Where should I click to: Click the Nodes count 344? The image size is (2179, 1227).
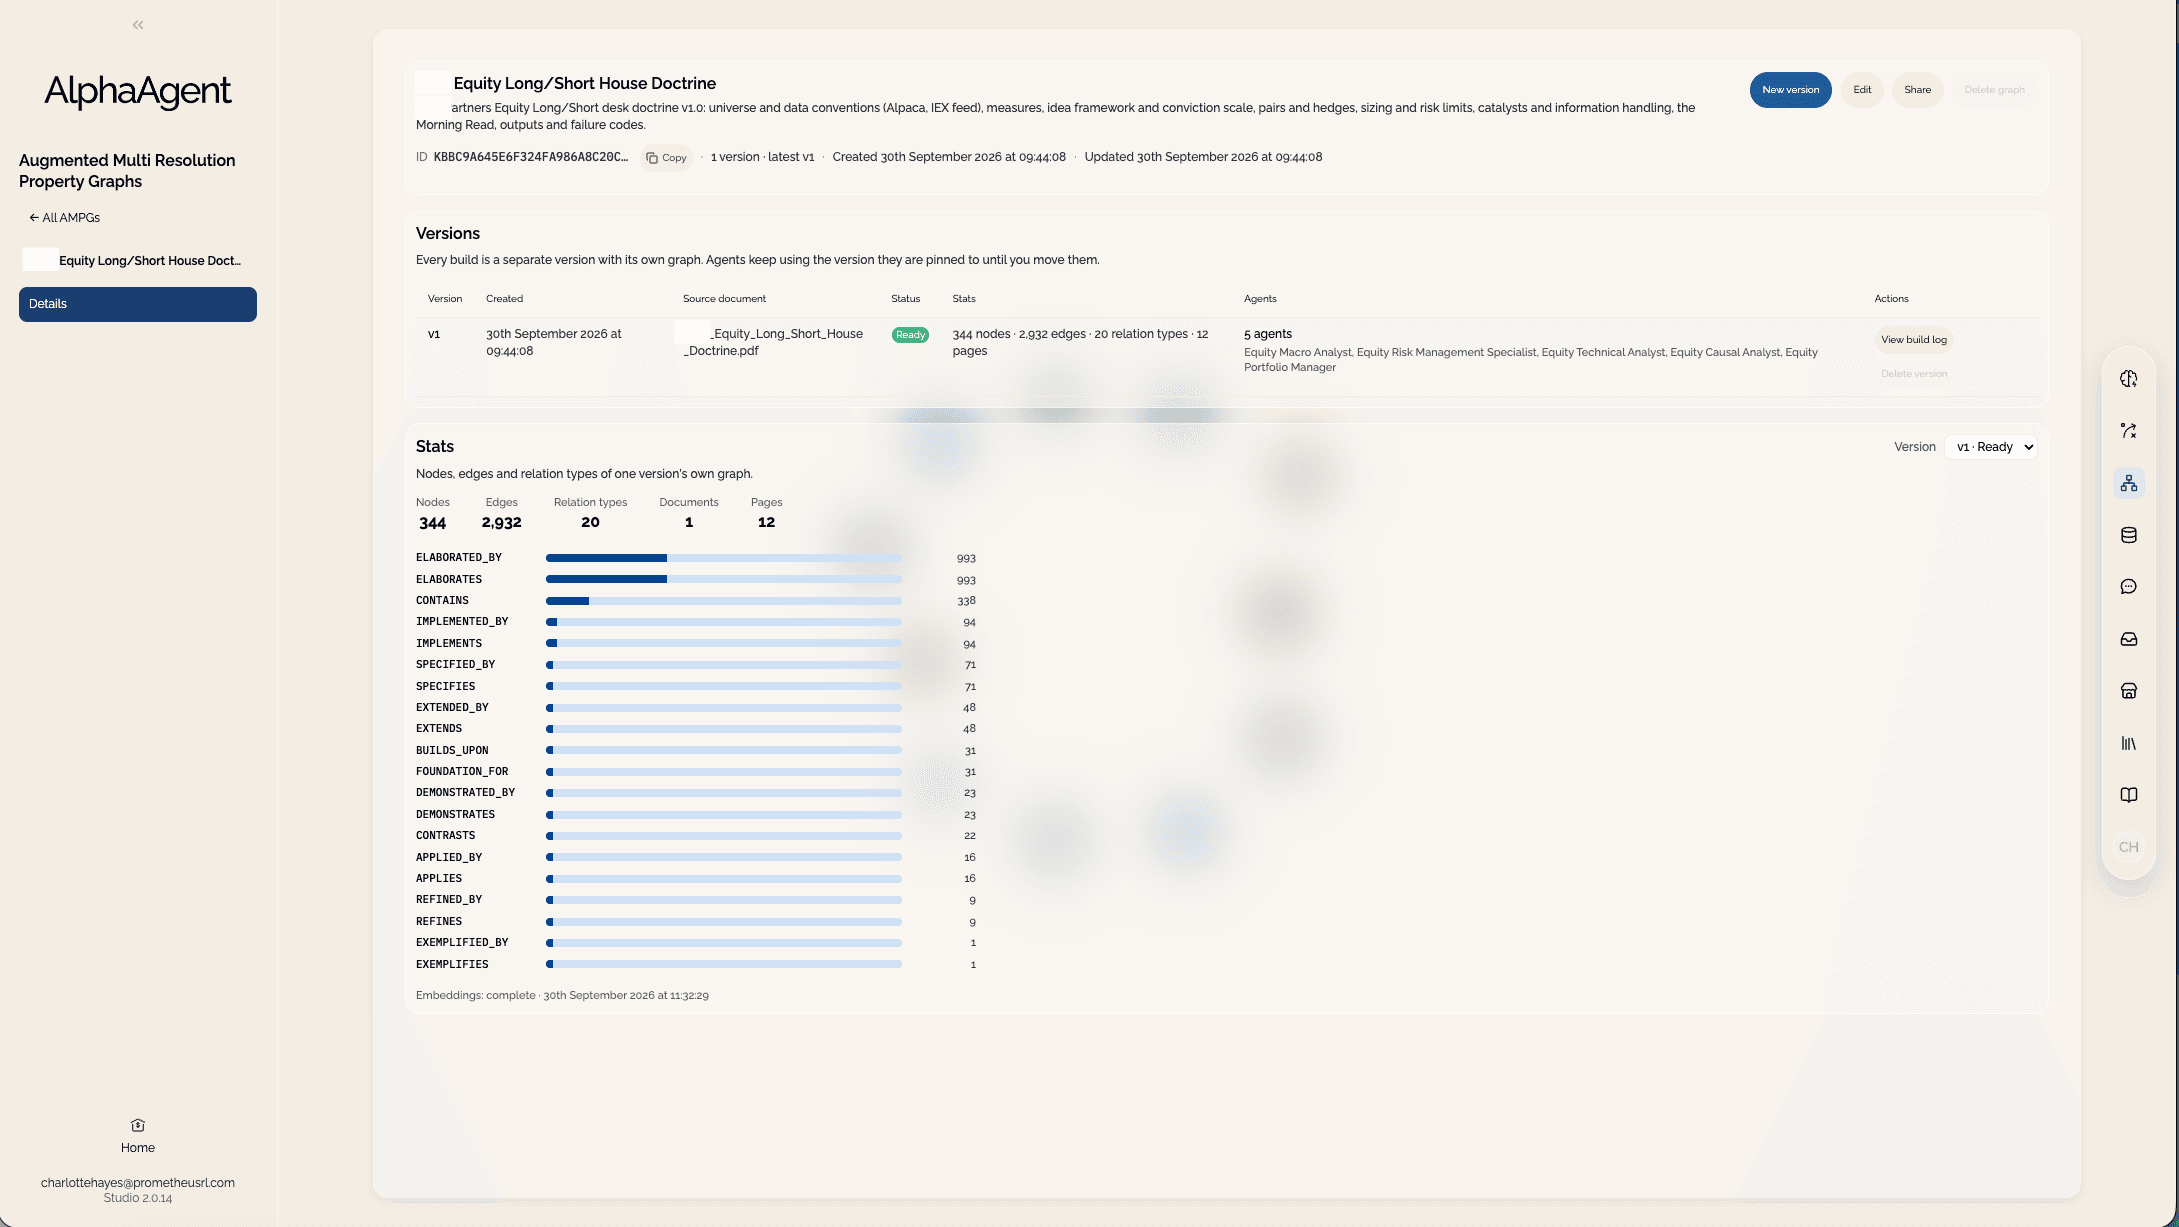click(433, 523)
